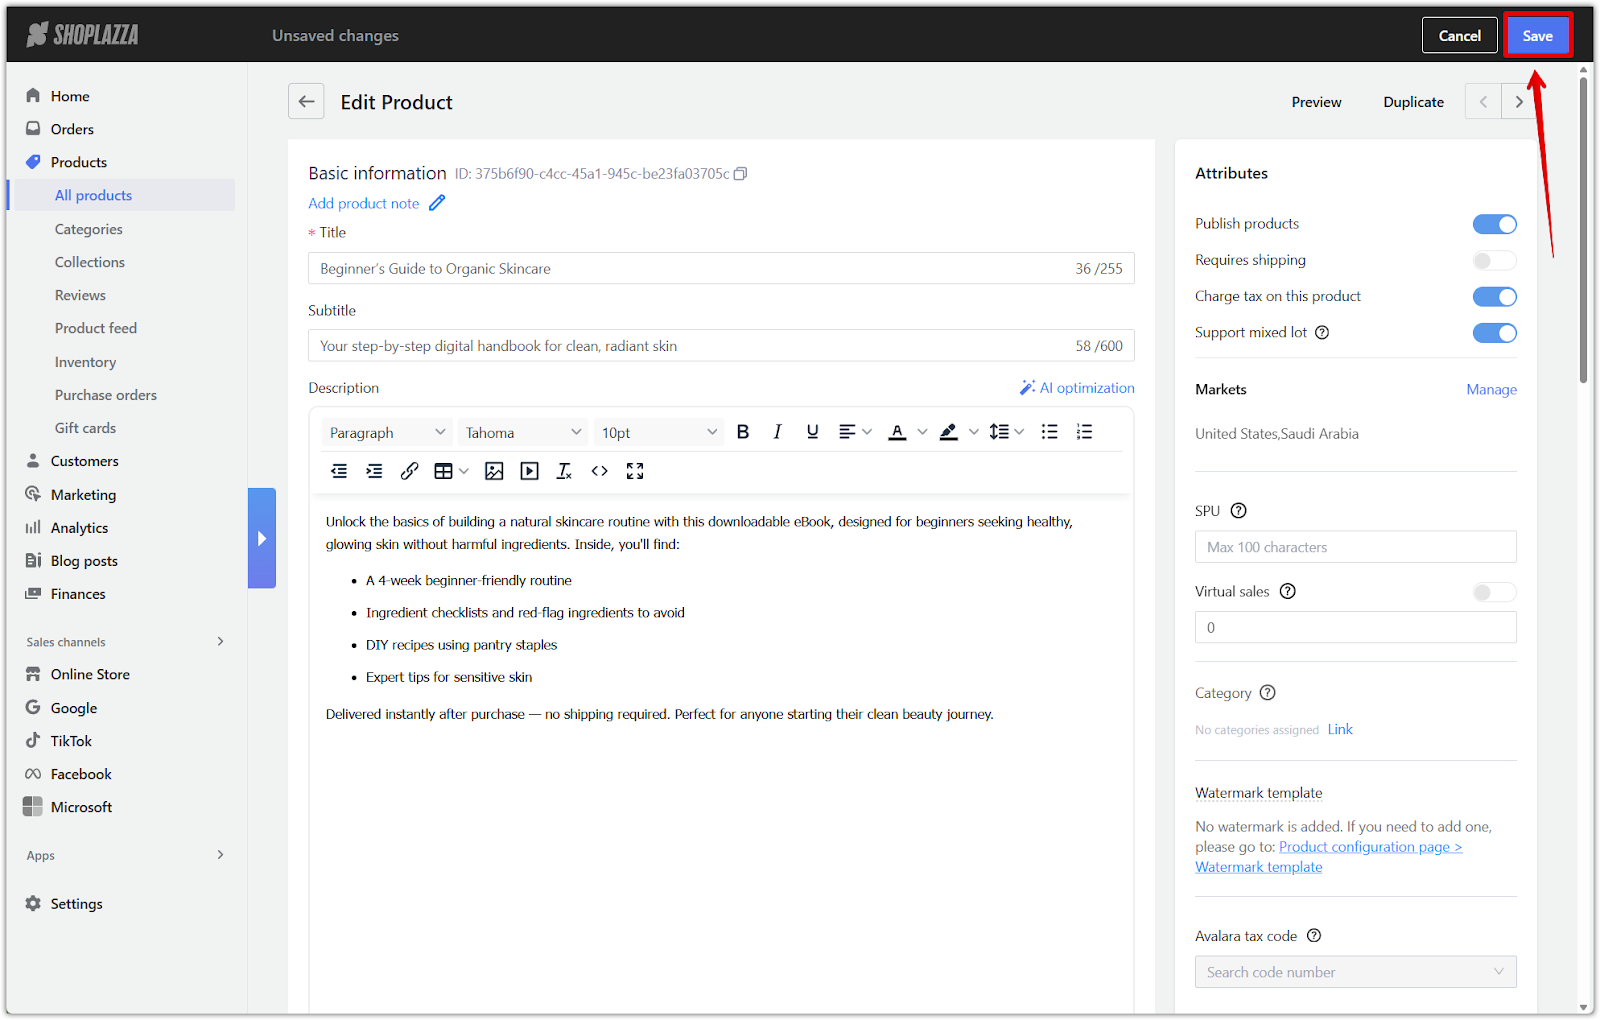Click the Save button

[1538, 36]
